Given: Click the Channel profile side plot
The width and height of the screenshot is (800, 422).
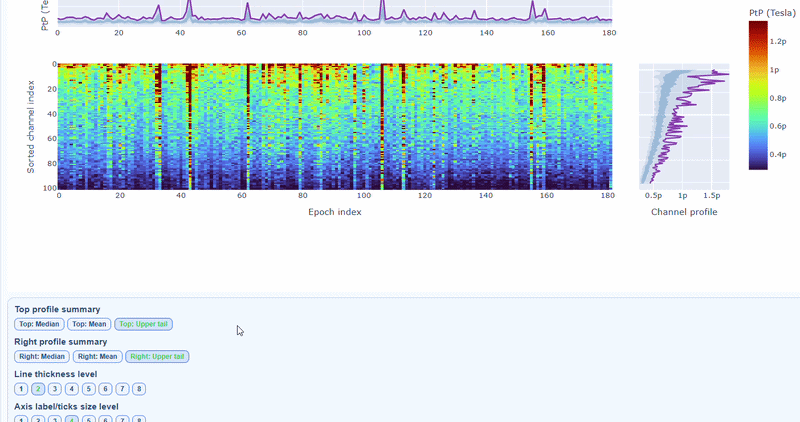Looking at the screenshot, I should click(685, 127).
